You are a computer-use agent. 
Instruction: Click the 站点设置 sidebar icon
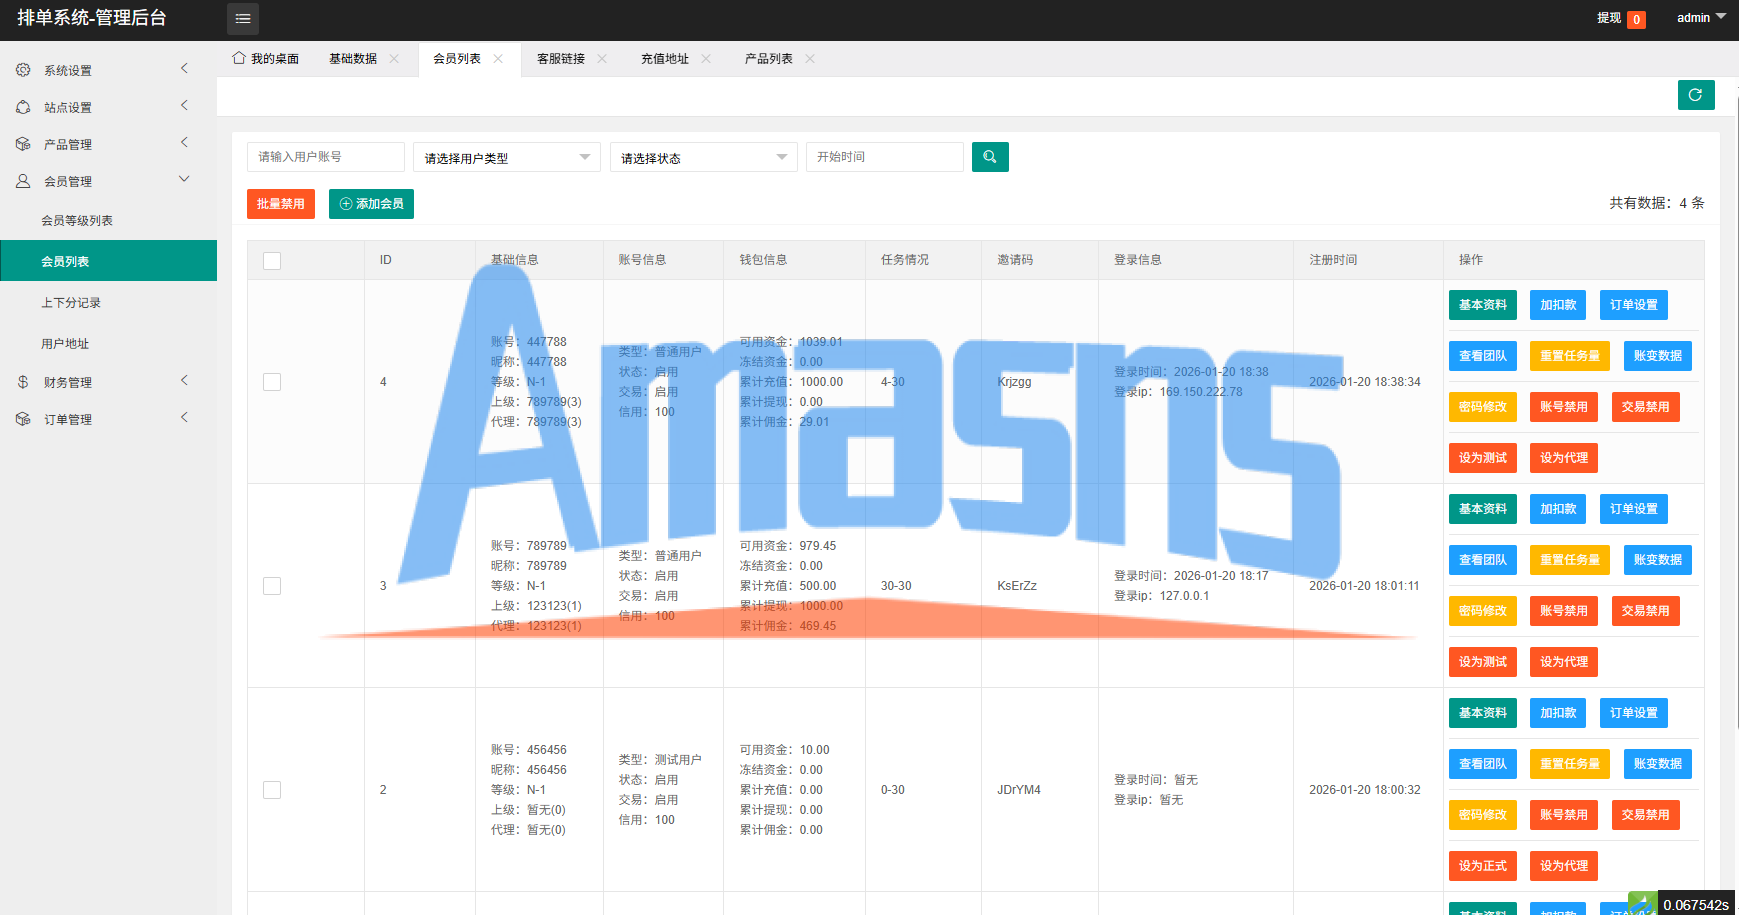(x=23, y=107)
